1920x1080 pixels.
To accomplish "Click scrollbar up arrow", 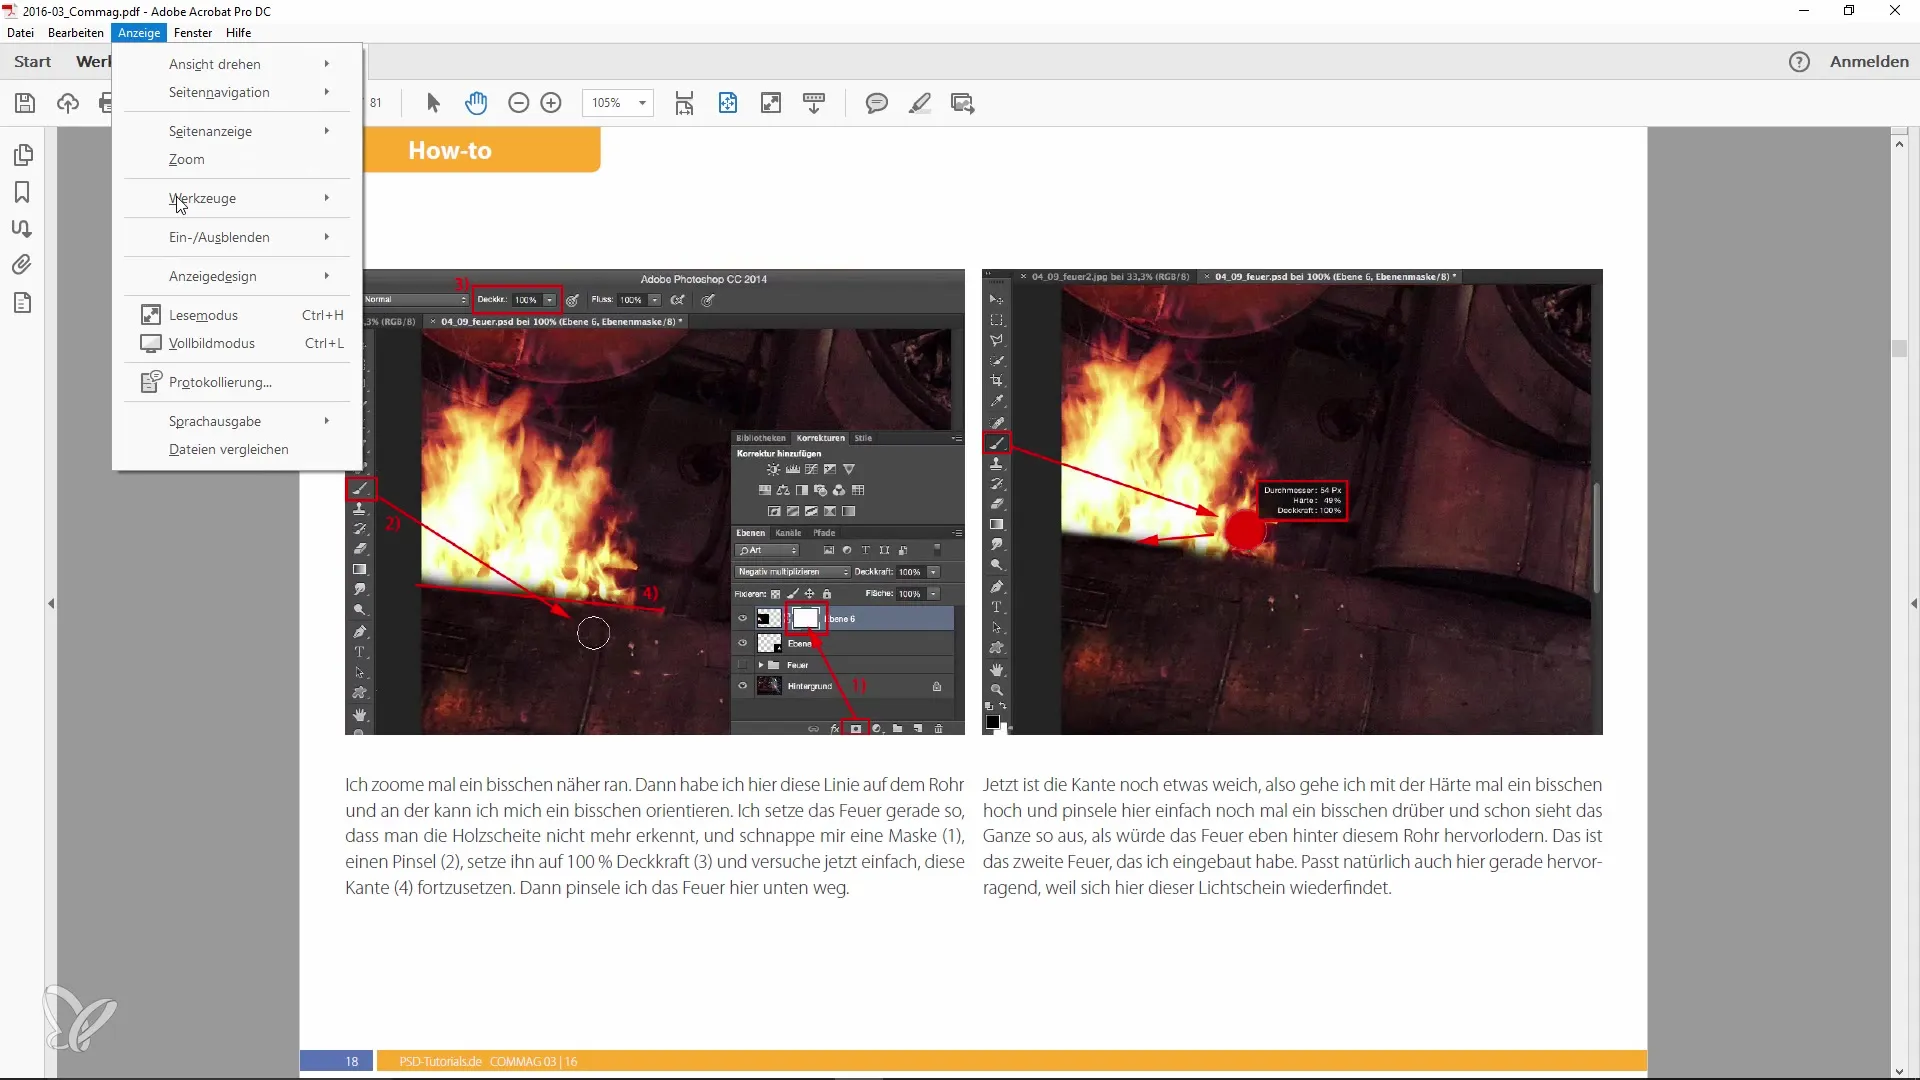I will pos(1899,144).
